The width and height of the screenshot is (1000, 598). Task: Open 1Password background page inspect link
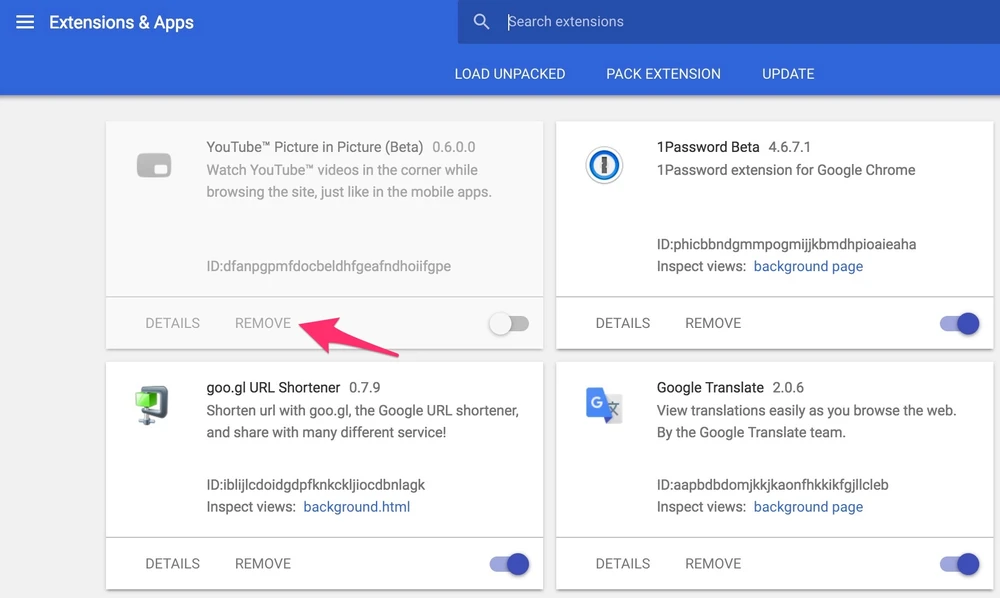[808, 267]
